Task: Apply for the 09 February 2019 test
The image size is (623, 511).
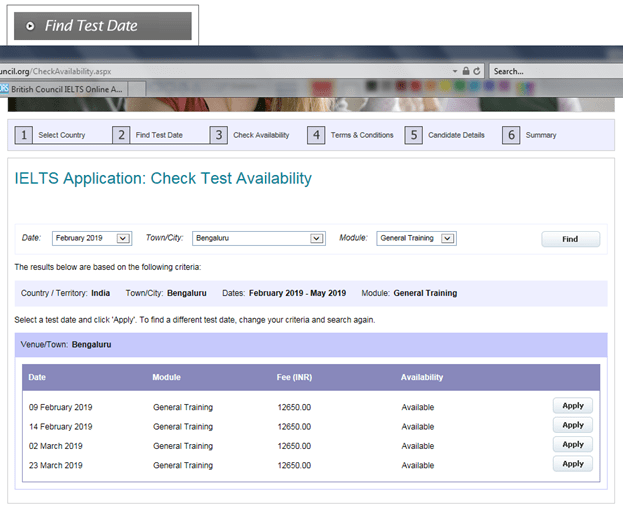Action: click(573, 406)
